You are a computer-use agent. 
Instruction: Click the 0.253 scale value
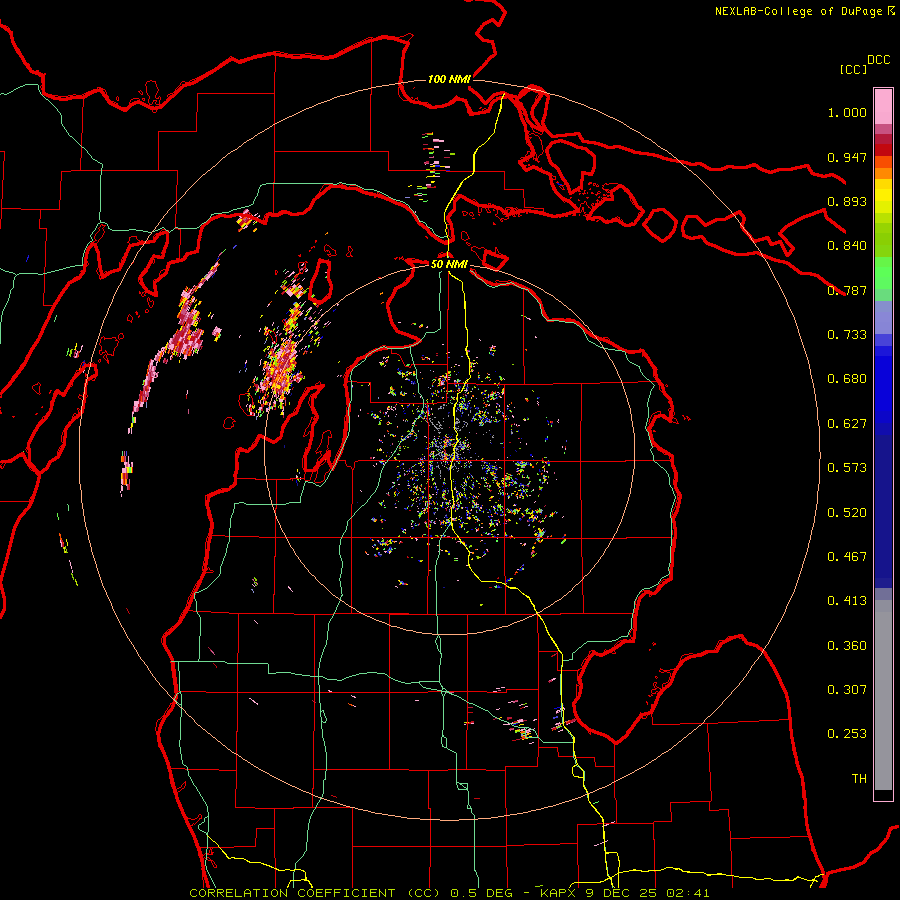pos(847,734)
